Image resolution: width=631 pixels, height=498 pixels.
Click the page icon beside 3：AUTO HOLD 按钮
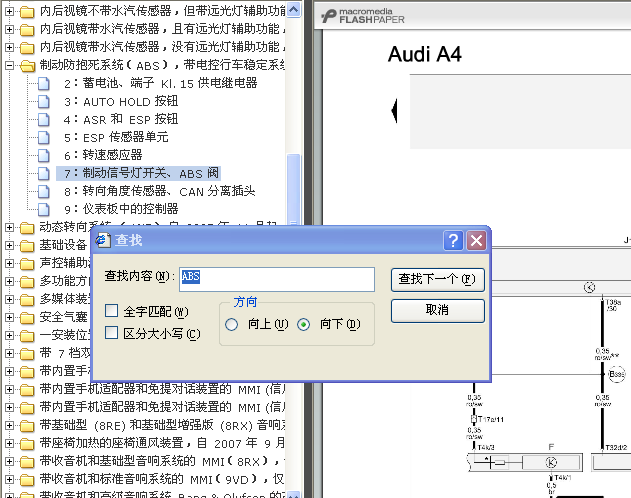coord(44,101)
